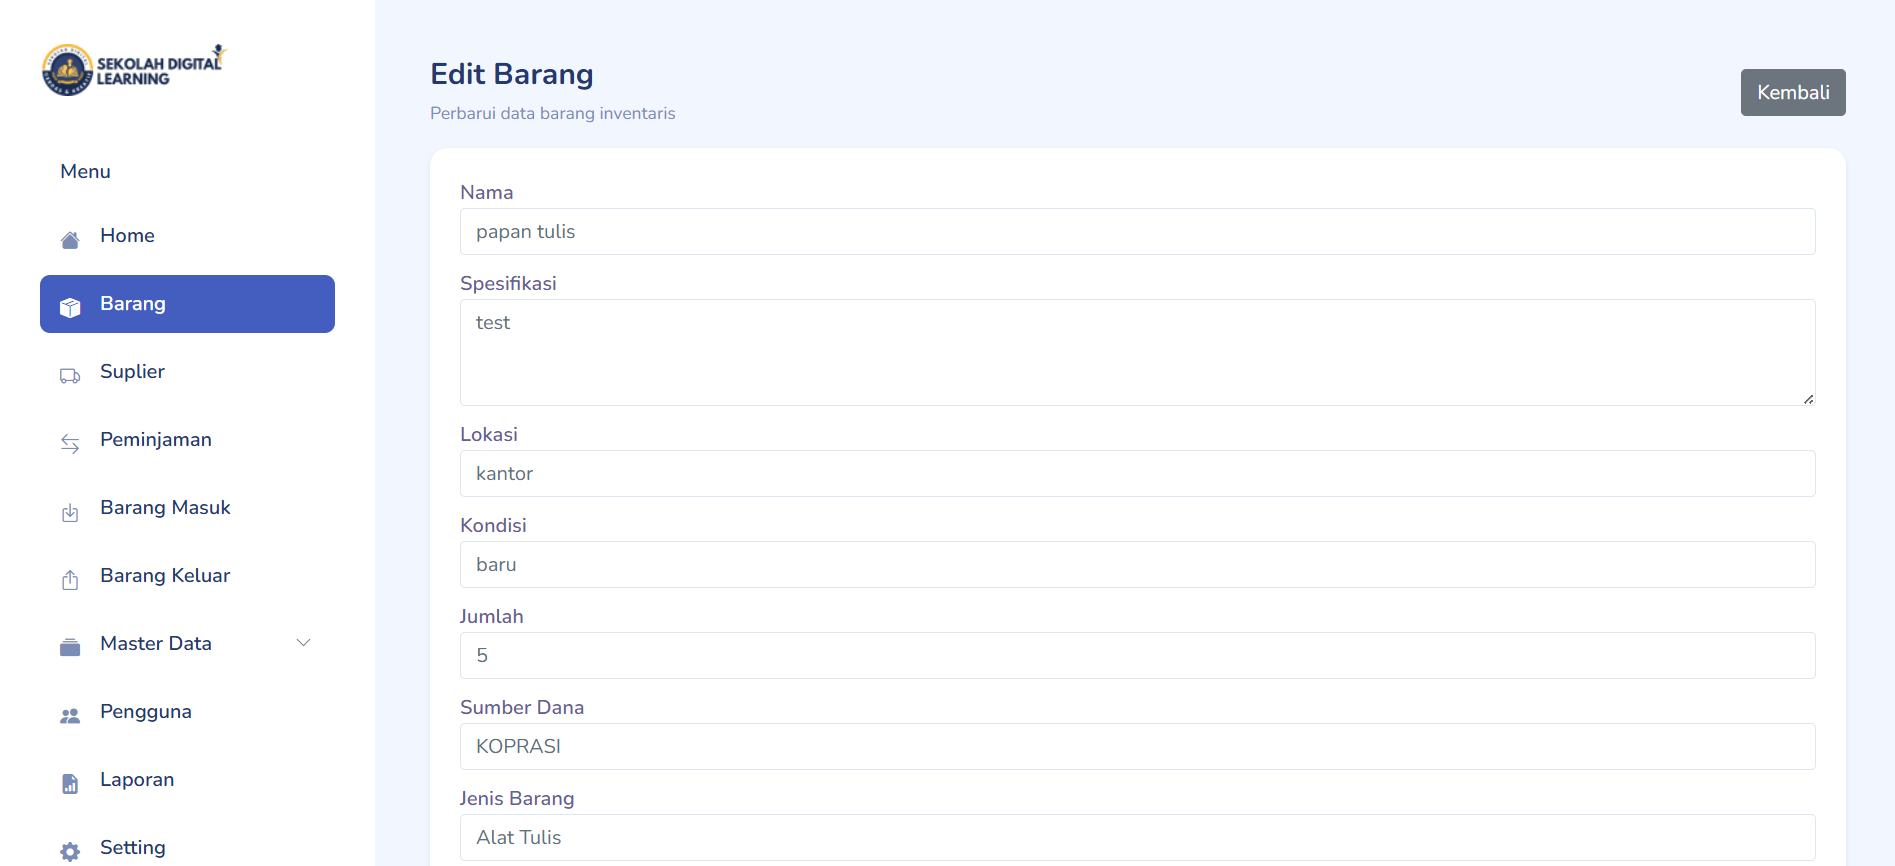
Task: Click the Jenis Barang field
Action: pos(1137,838)
